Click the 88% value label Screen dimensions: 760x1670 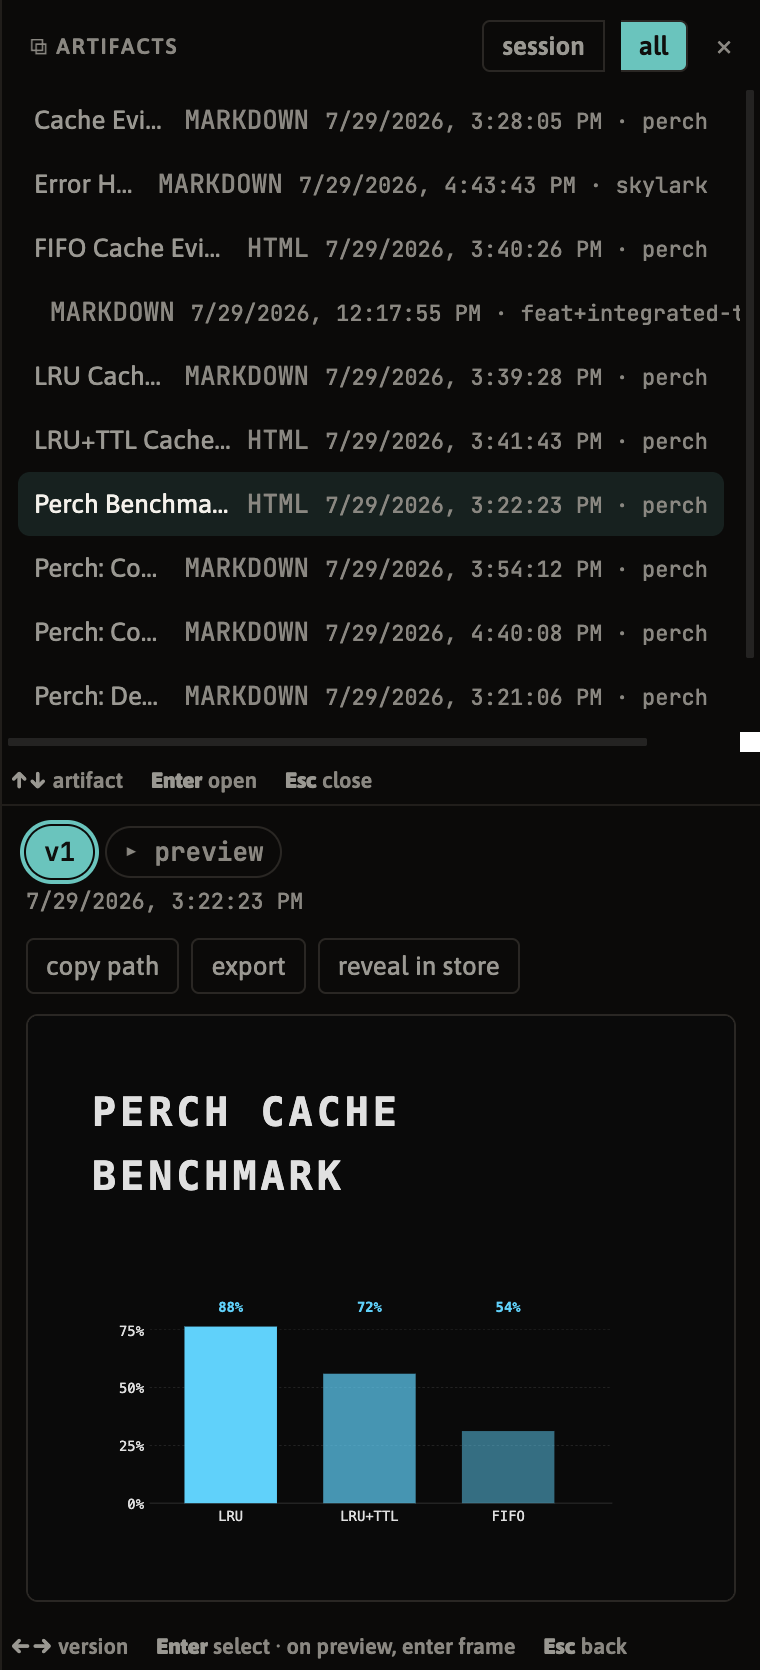(x=230, y=1307)
